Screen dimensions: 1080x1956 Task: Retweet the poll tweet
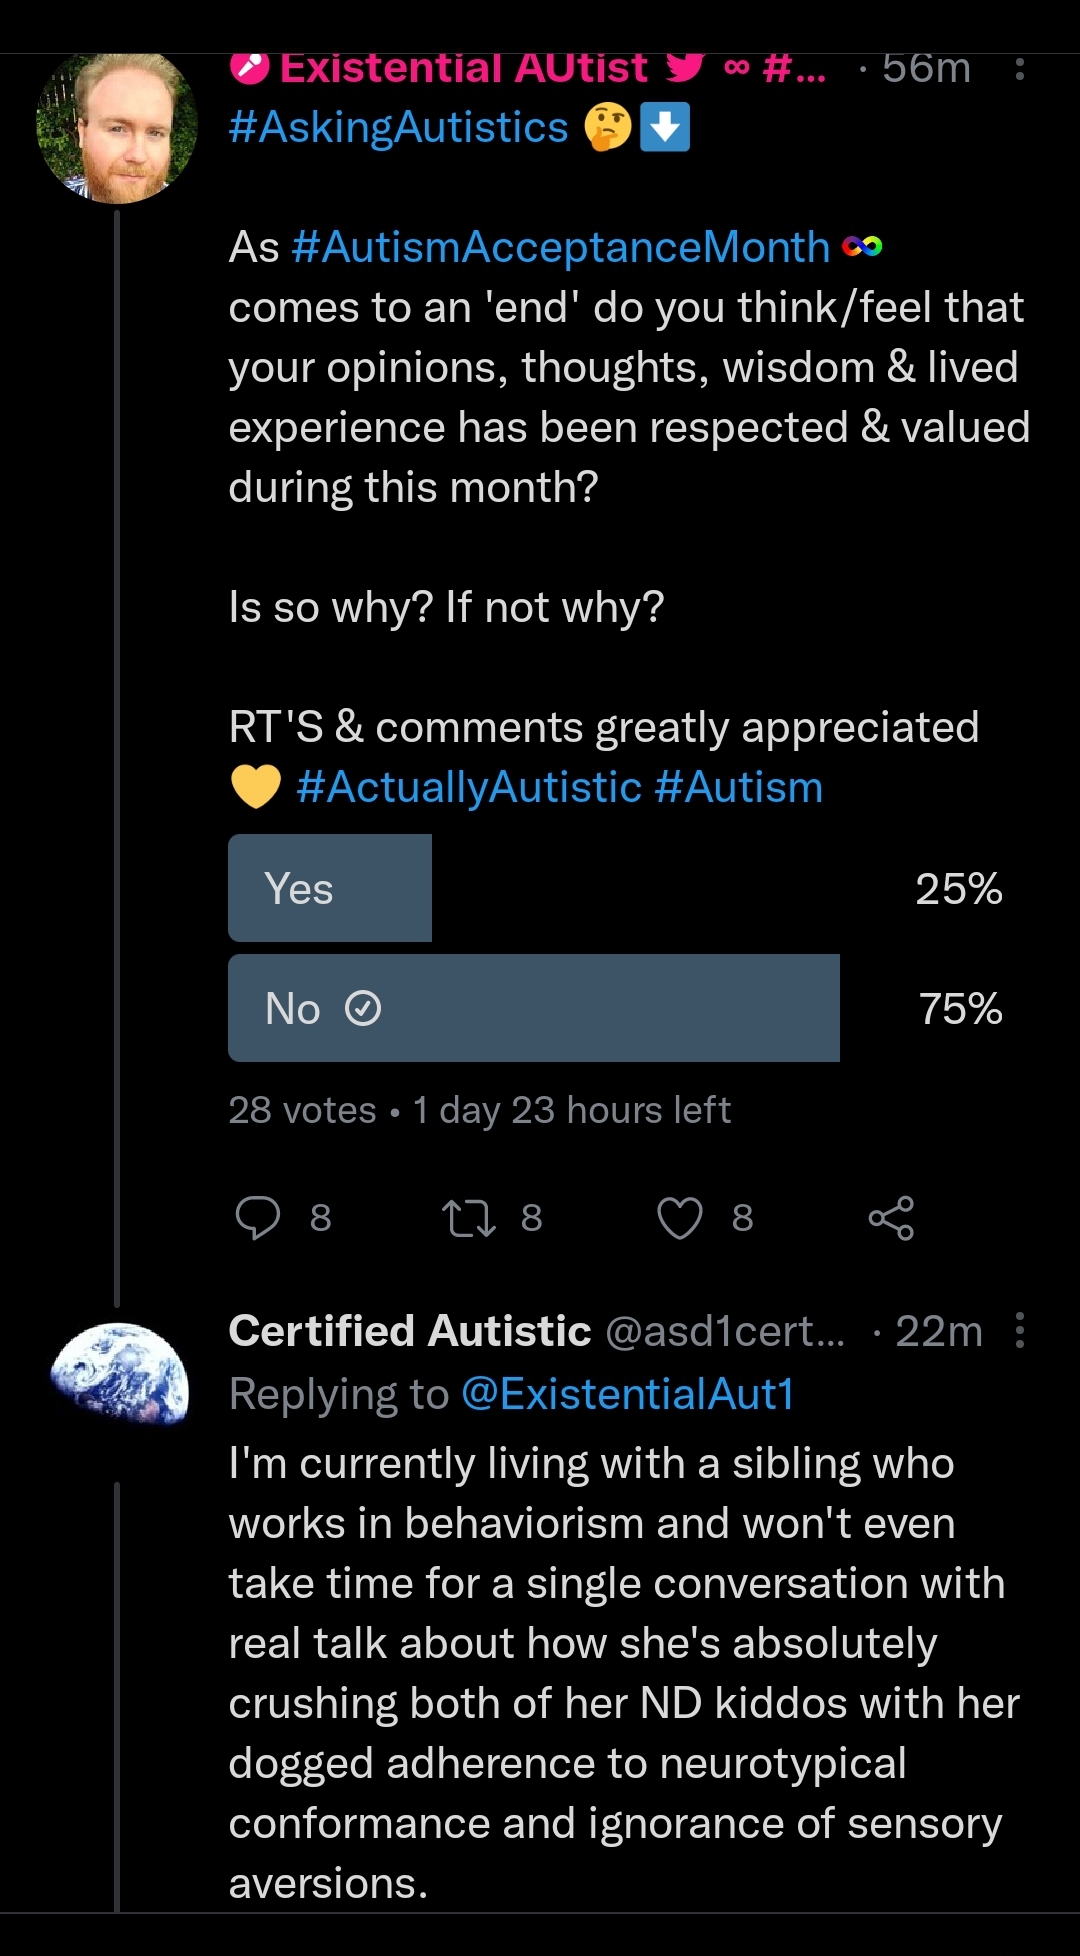click(x=469, y=1217)
